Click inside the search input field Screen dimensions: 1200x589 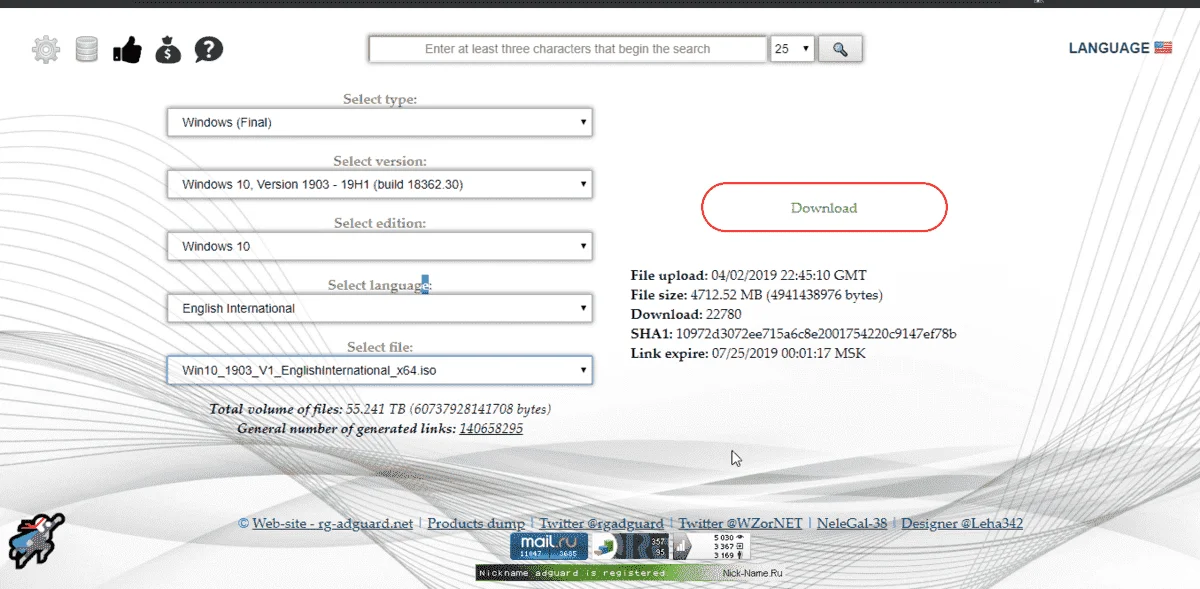[x=567, y=49]
